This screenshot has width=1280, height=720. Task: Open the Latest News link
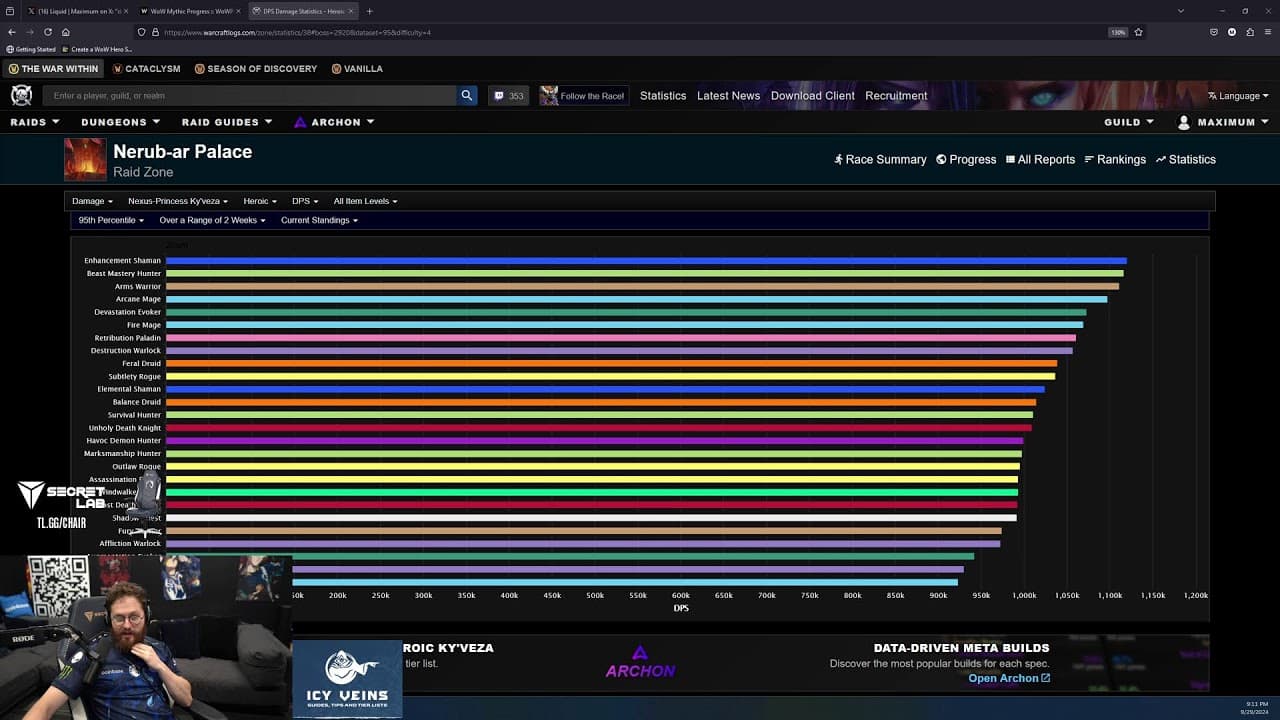tap(728, 96)
